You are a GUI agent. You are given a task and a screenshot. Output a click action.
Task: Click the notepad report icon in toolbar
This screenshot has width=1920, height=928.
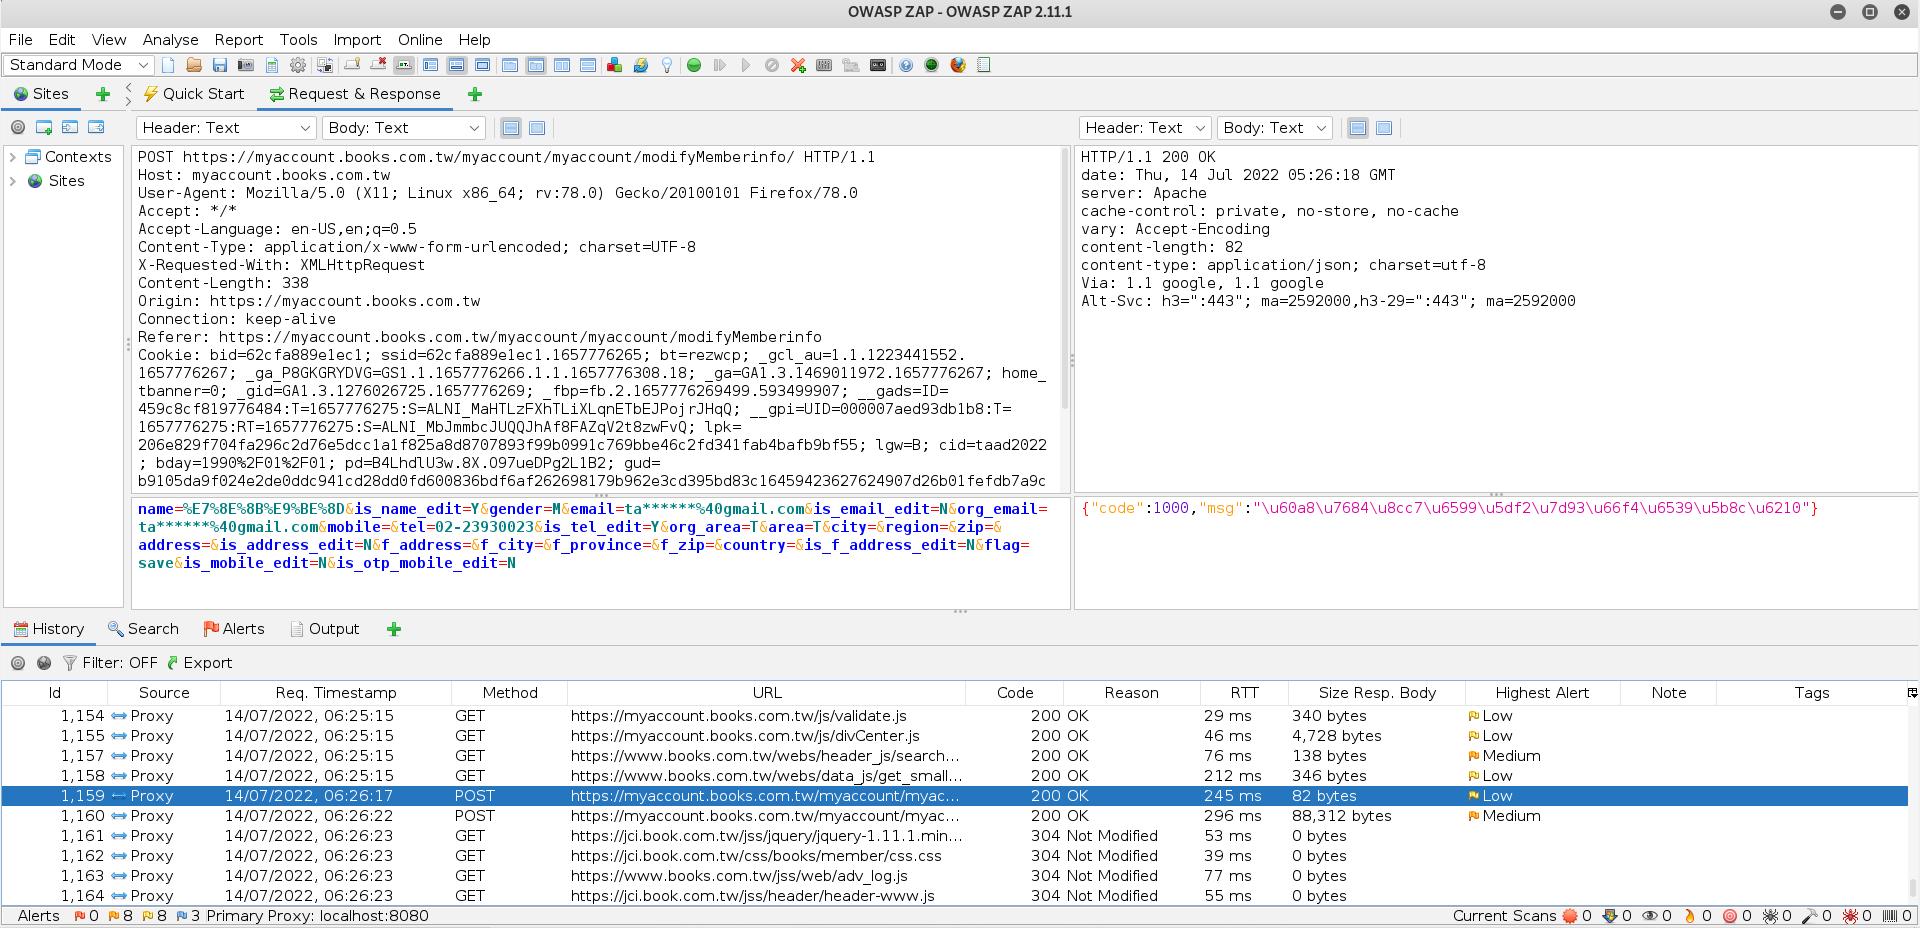click(x=984, y=65)
